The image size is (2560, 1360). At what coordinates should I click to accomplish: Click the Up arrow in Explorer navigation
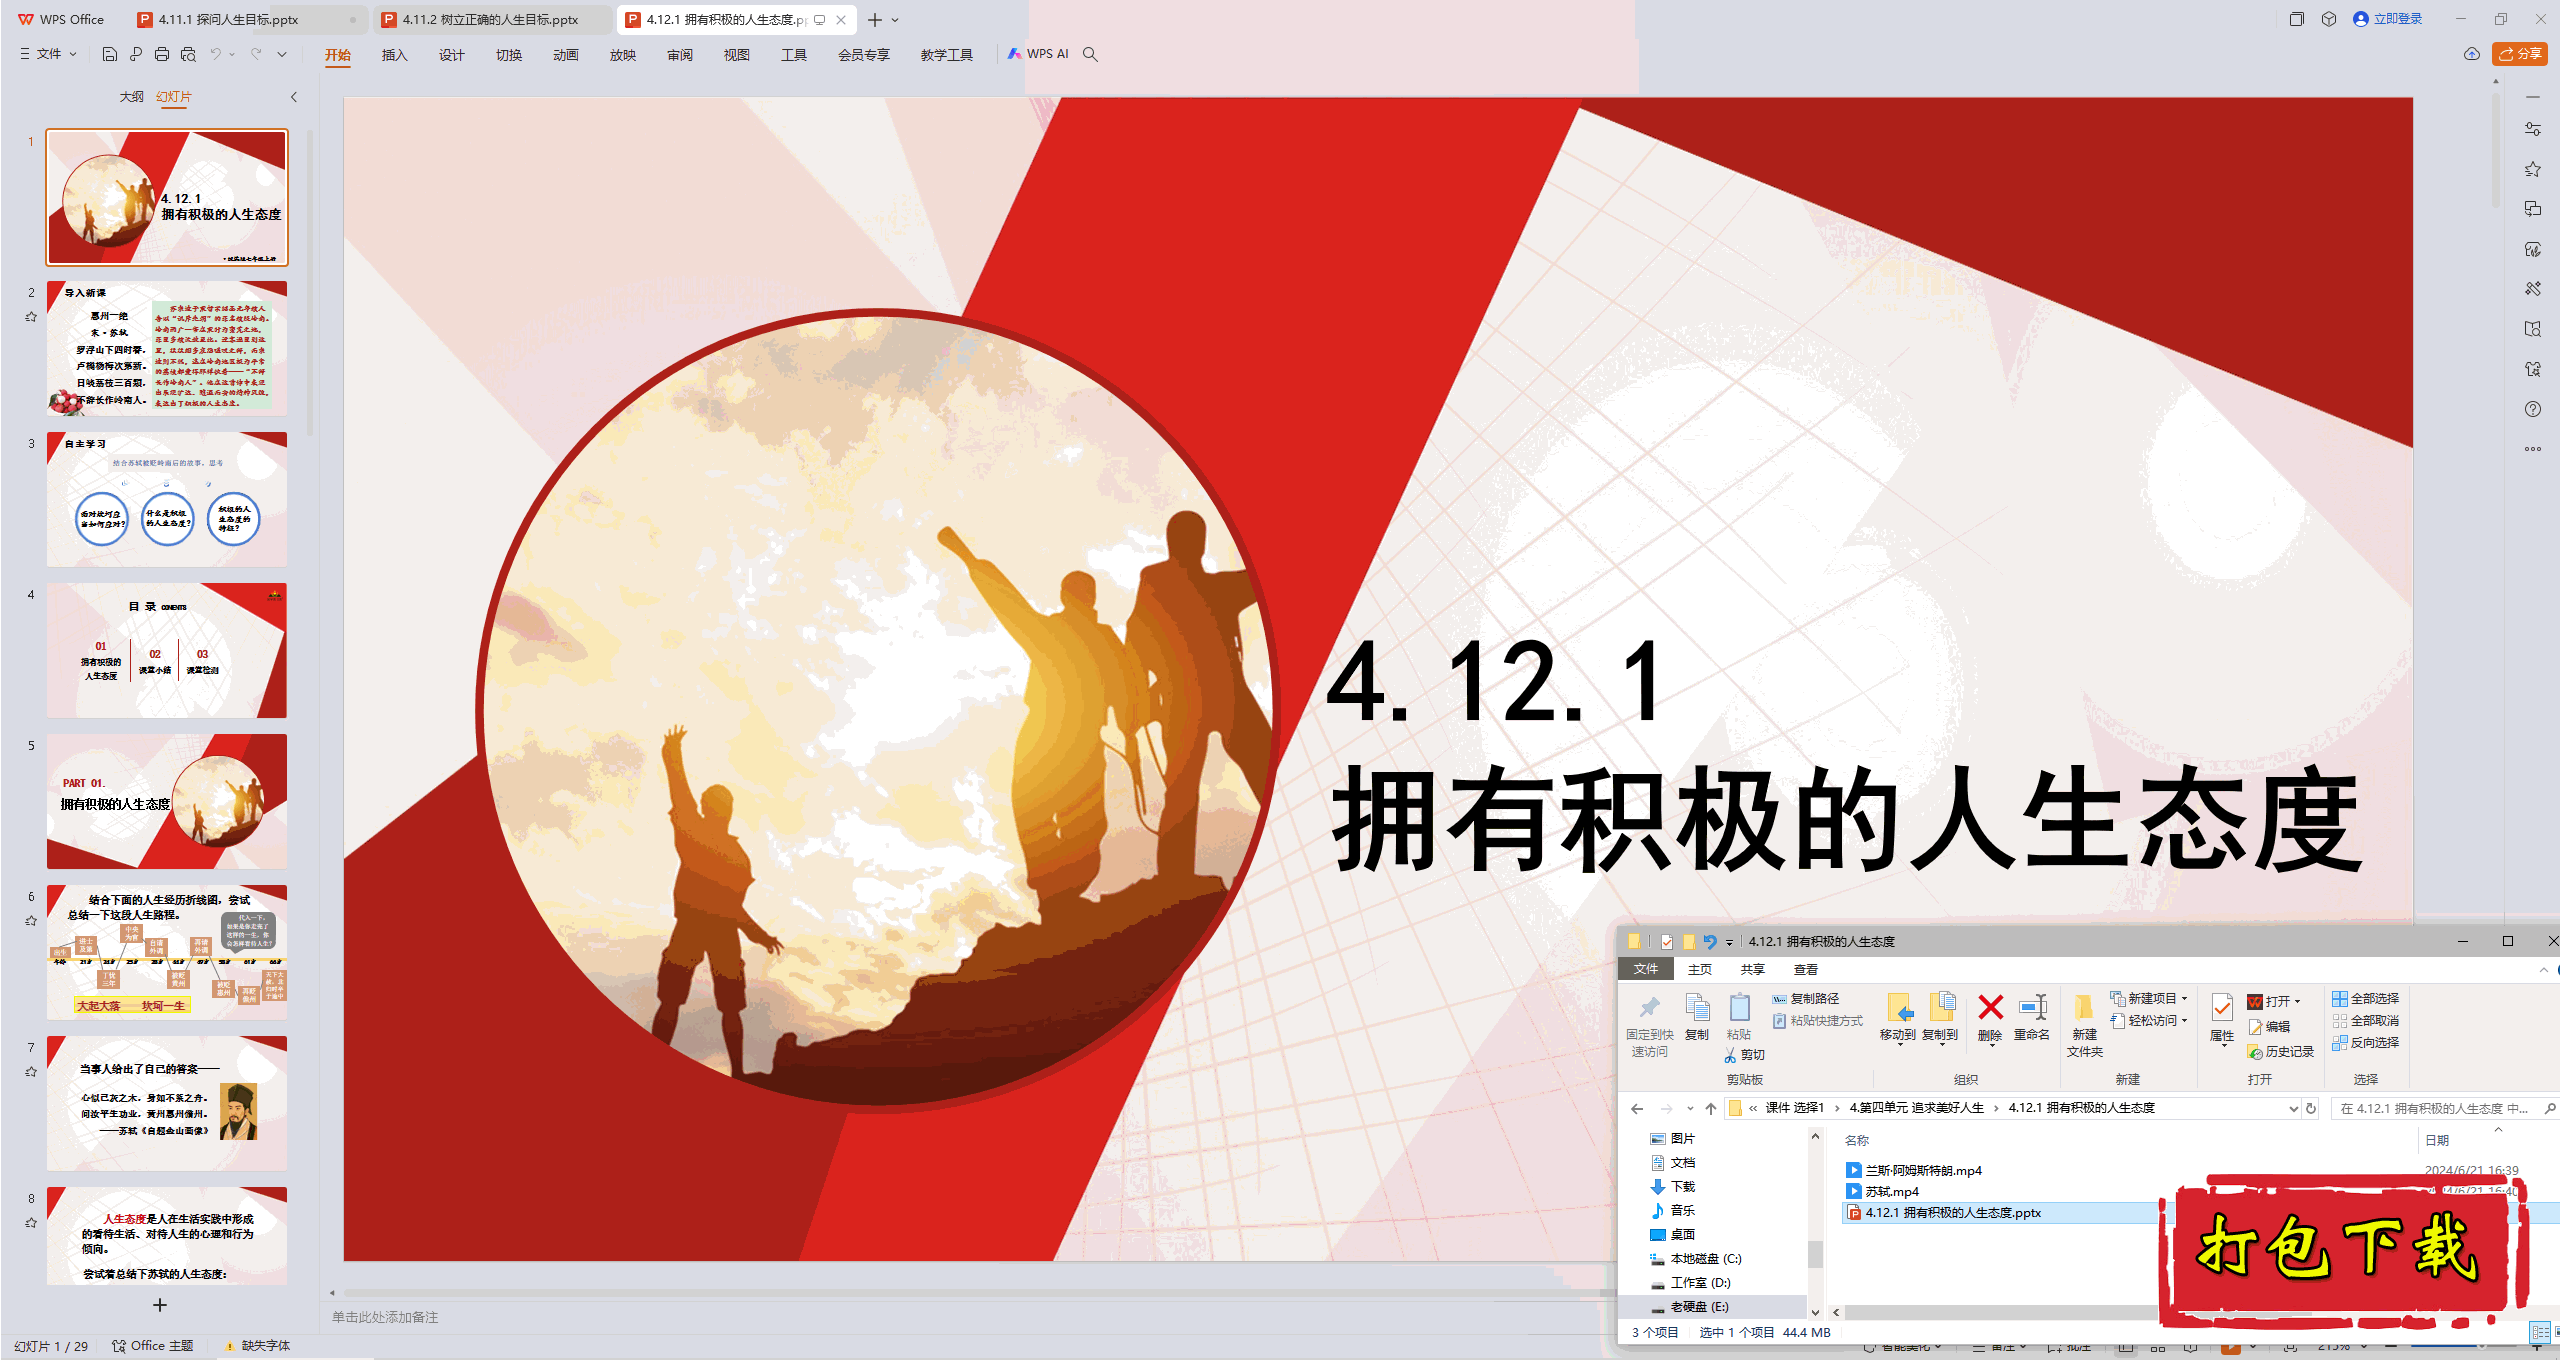point(1711,1108)
